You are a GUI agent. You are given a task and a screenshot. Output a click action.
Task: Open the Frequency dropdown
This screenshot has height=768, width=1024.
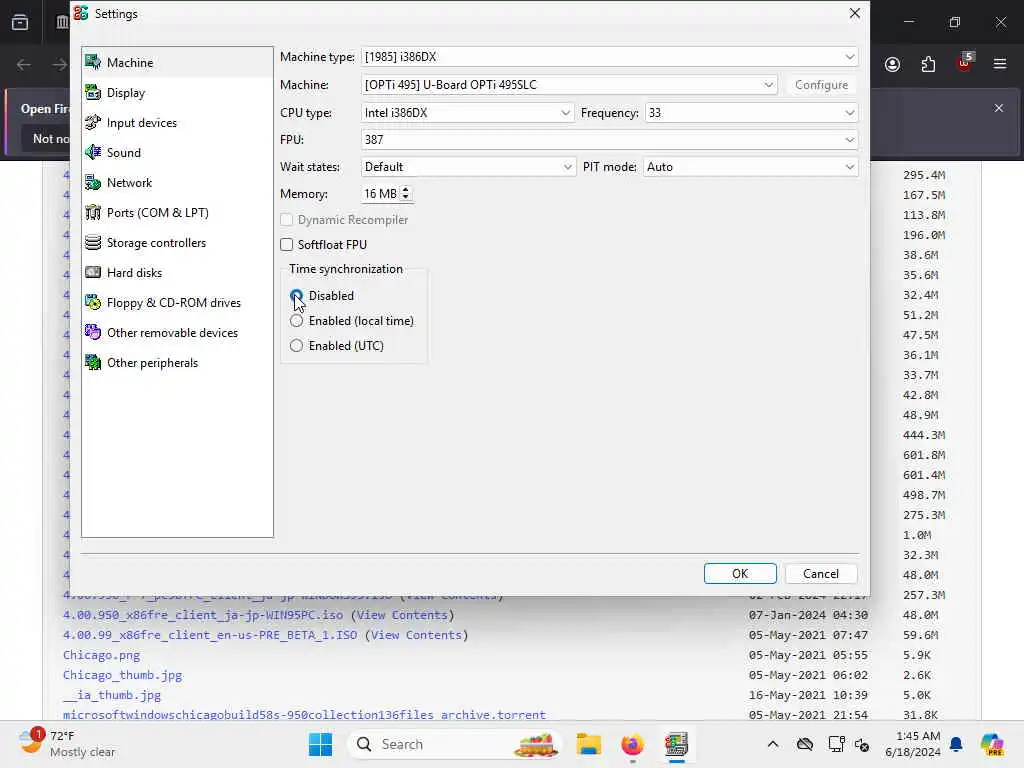(751, 113)
